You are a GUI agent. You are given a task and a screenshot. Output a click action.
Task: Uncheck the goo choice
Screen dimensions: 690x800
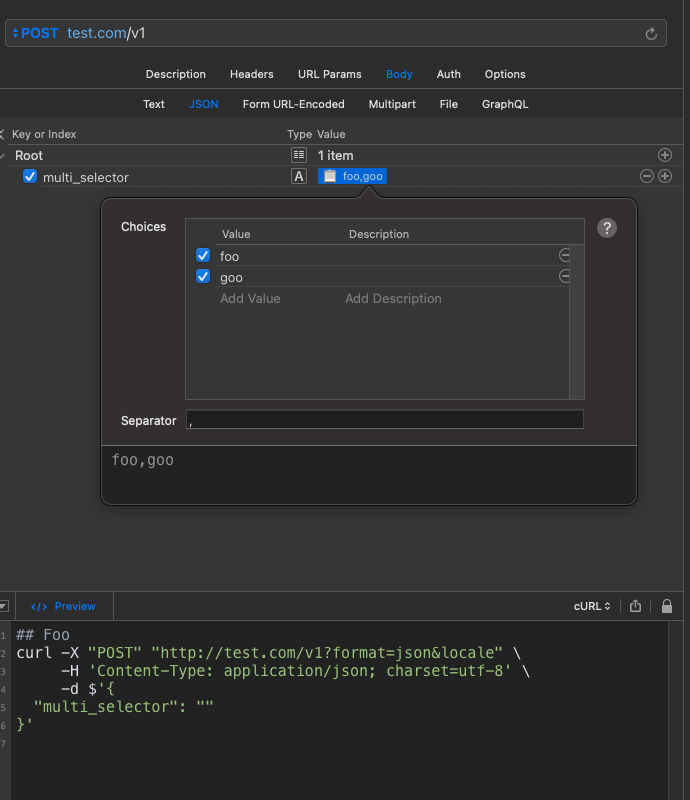coord(203,277)
